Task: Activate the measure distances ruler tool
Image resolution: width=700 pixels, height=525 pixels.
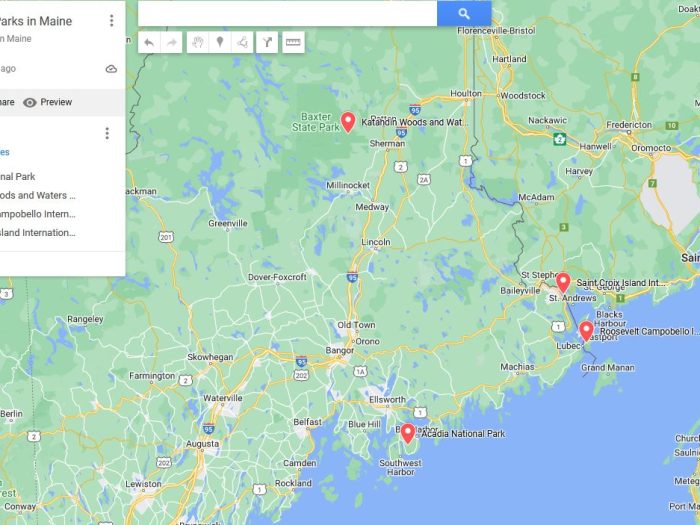Action: pyautogui.click(x=293, y=42)
